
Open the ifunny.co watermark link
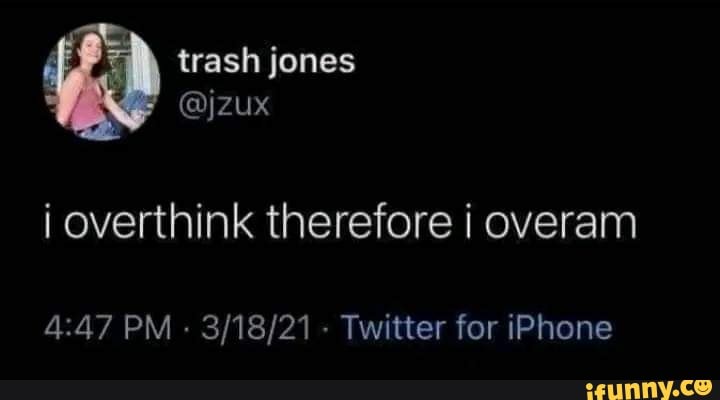[x=649, y=389]
